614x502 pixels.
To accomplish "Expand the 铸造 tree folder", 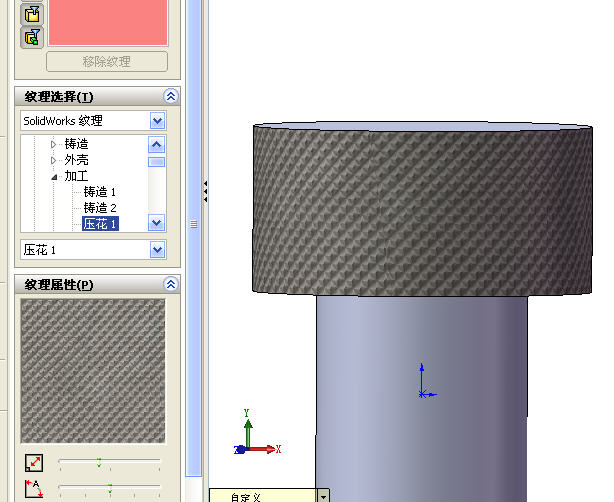I will coord(53,144).
